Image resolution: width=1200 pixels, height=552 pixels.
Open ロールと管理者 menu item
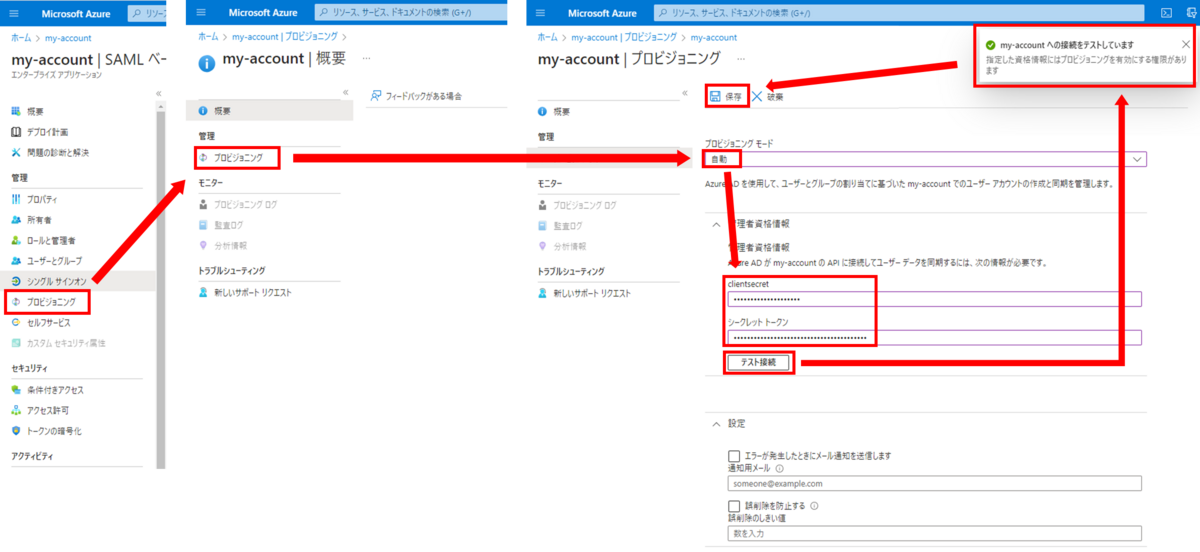click(43, 240)
